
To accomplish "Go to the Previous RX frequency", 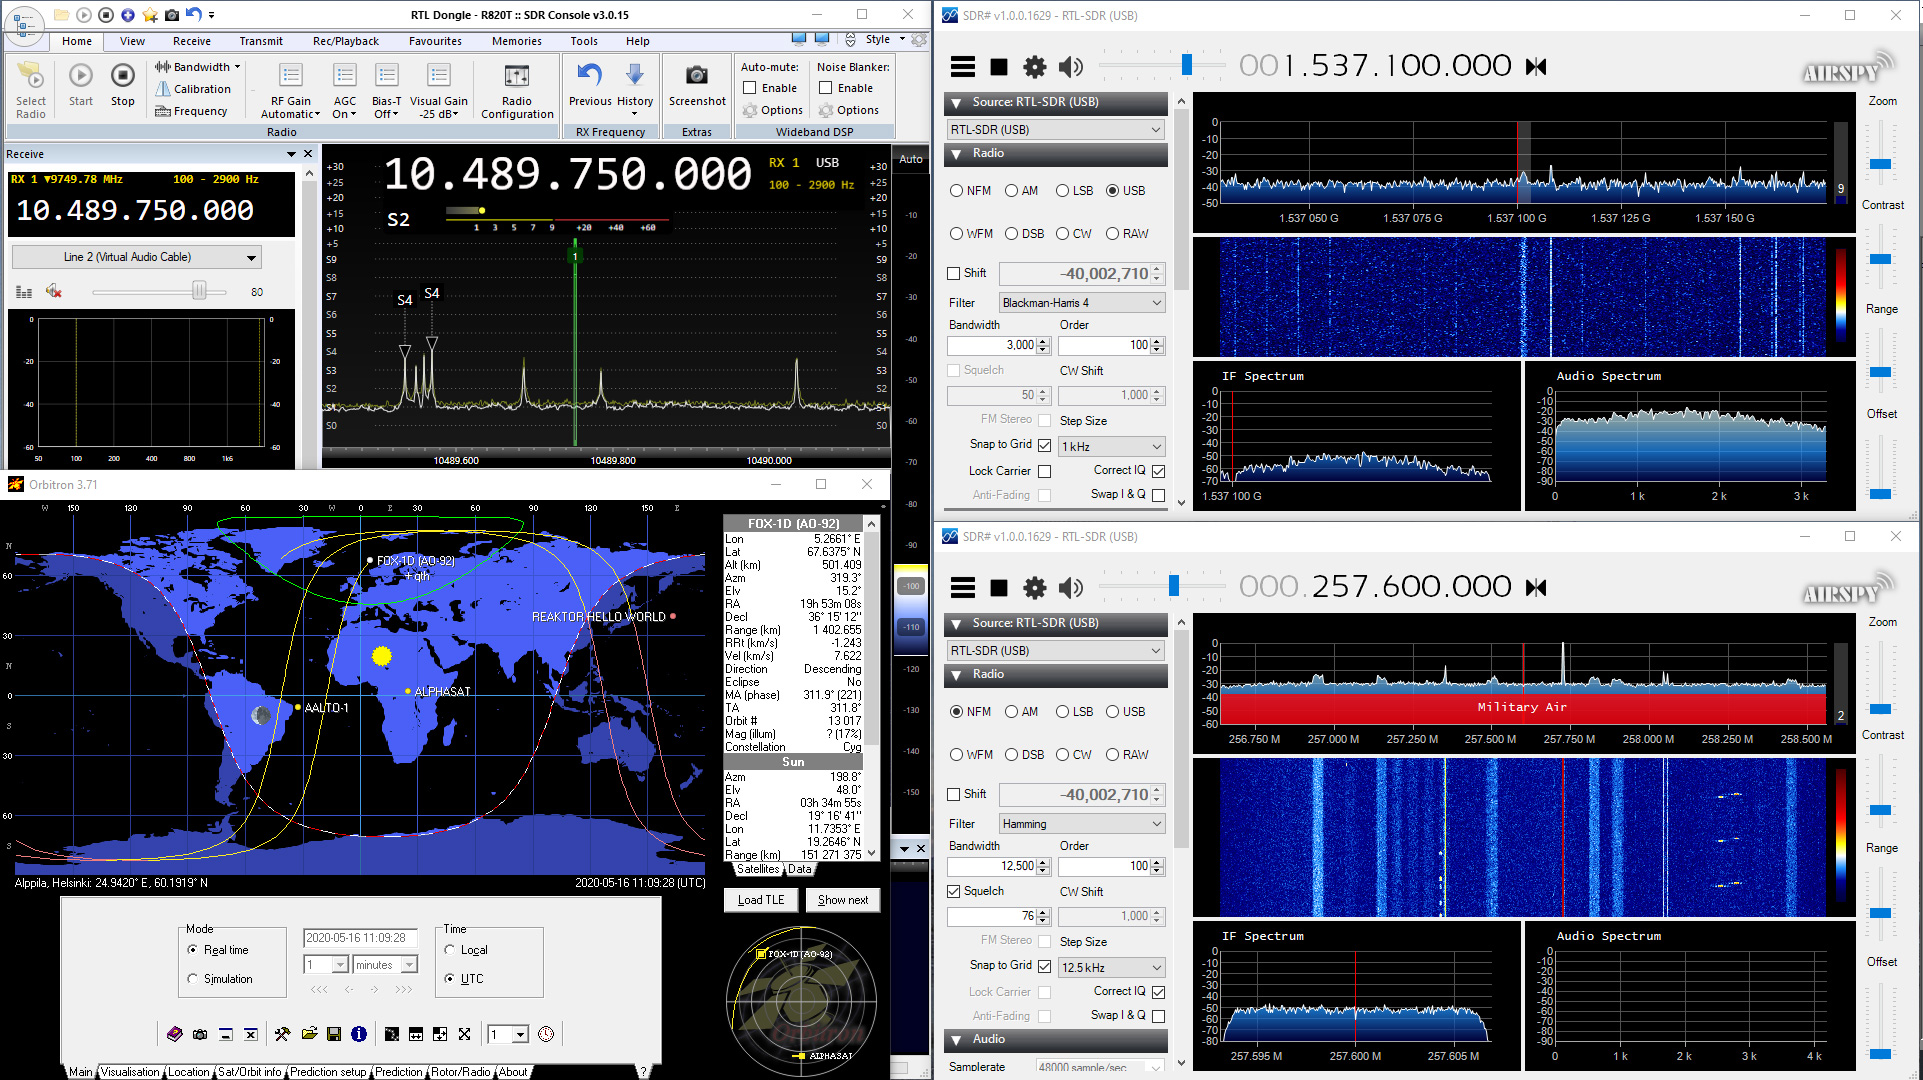I will (x=590, y=85).
